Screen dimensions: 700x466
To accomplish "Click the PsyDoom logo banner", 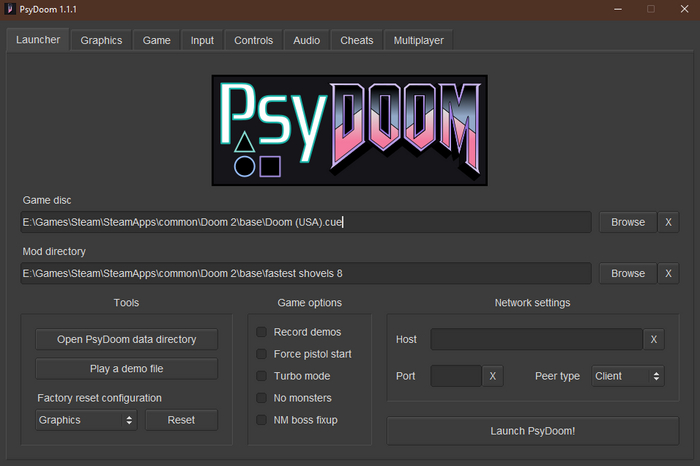I will pyautogui.click(x=350, y=130).
